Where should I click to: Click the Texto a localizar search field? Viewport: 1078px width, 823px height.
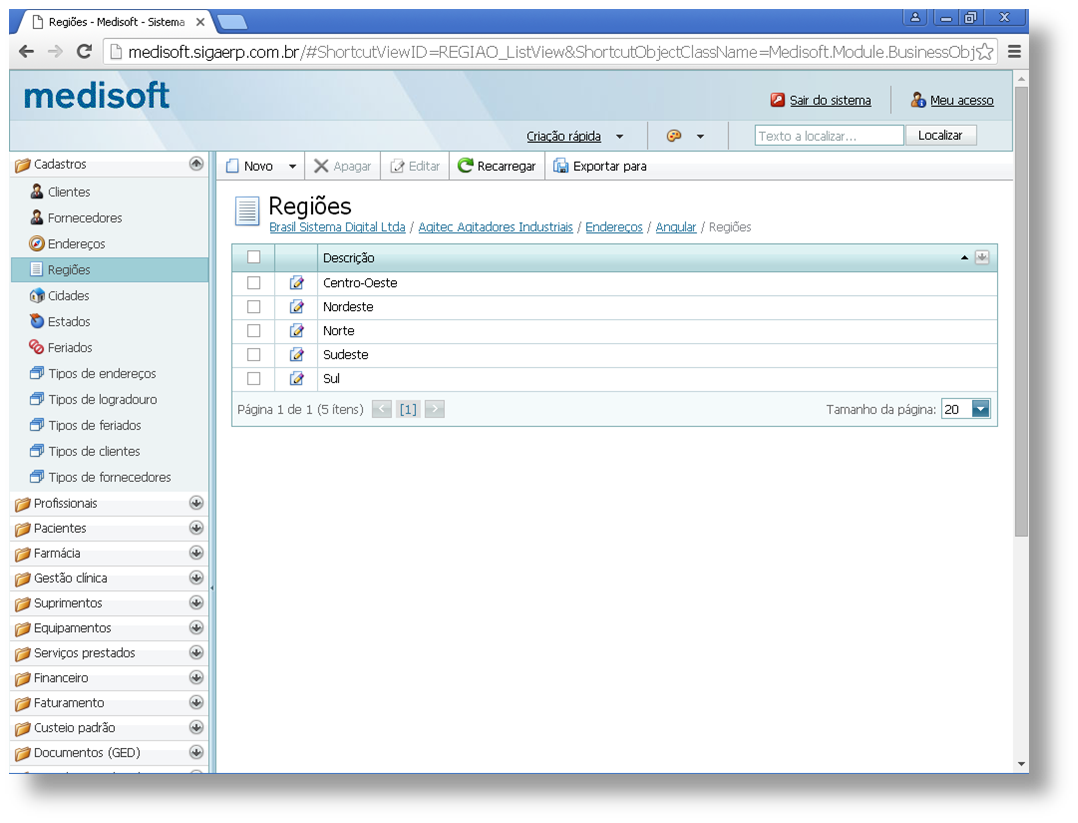(828, 135)
